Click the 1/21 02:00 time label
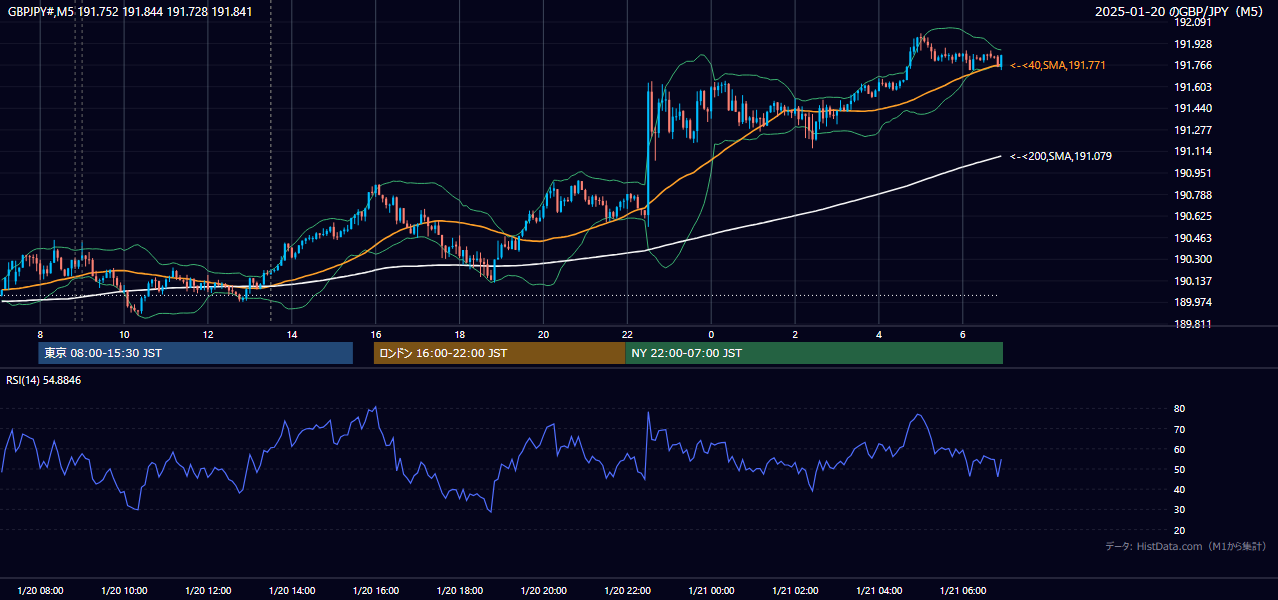1278x600 pixels. point(796,591)
